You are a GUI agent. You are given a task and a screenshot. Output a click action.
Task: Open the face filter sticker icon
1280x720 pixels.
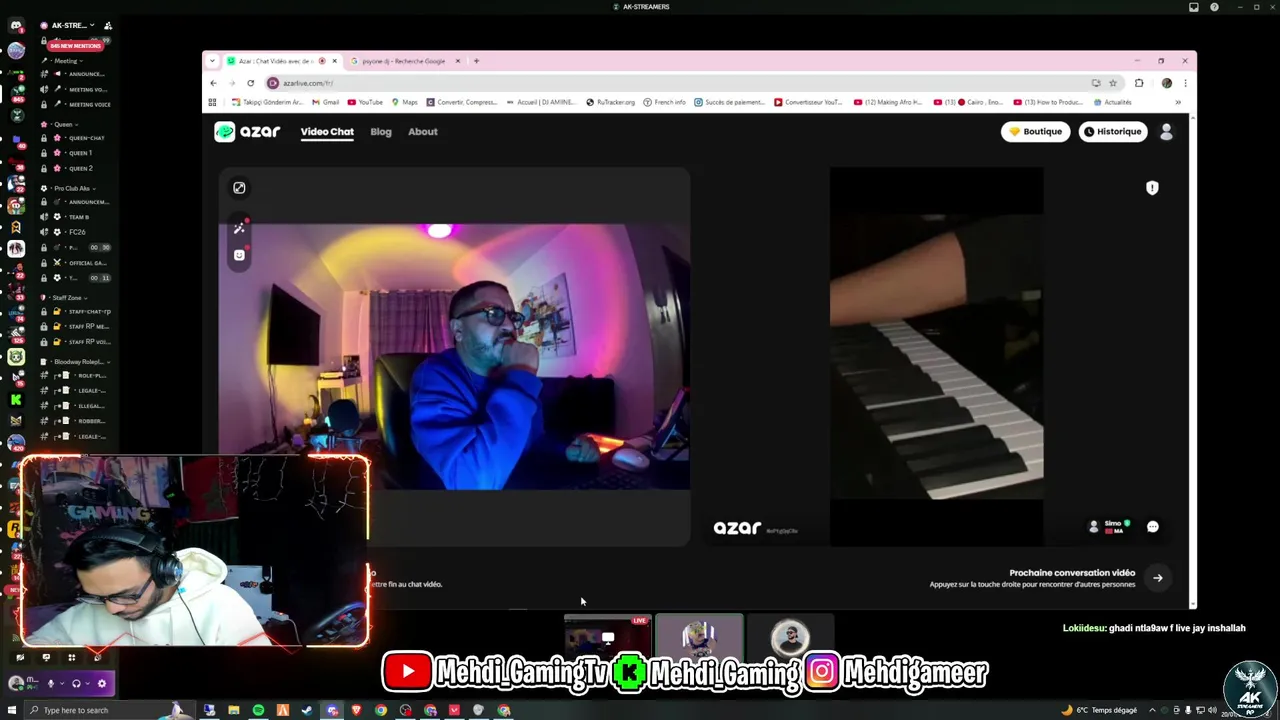239,255
